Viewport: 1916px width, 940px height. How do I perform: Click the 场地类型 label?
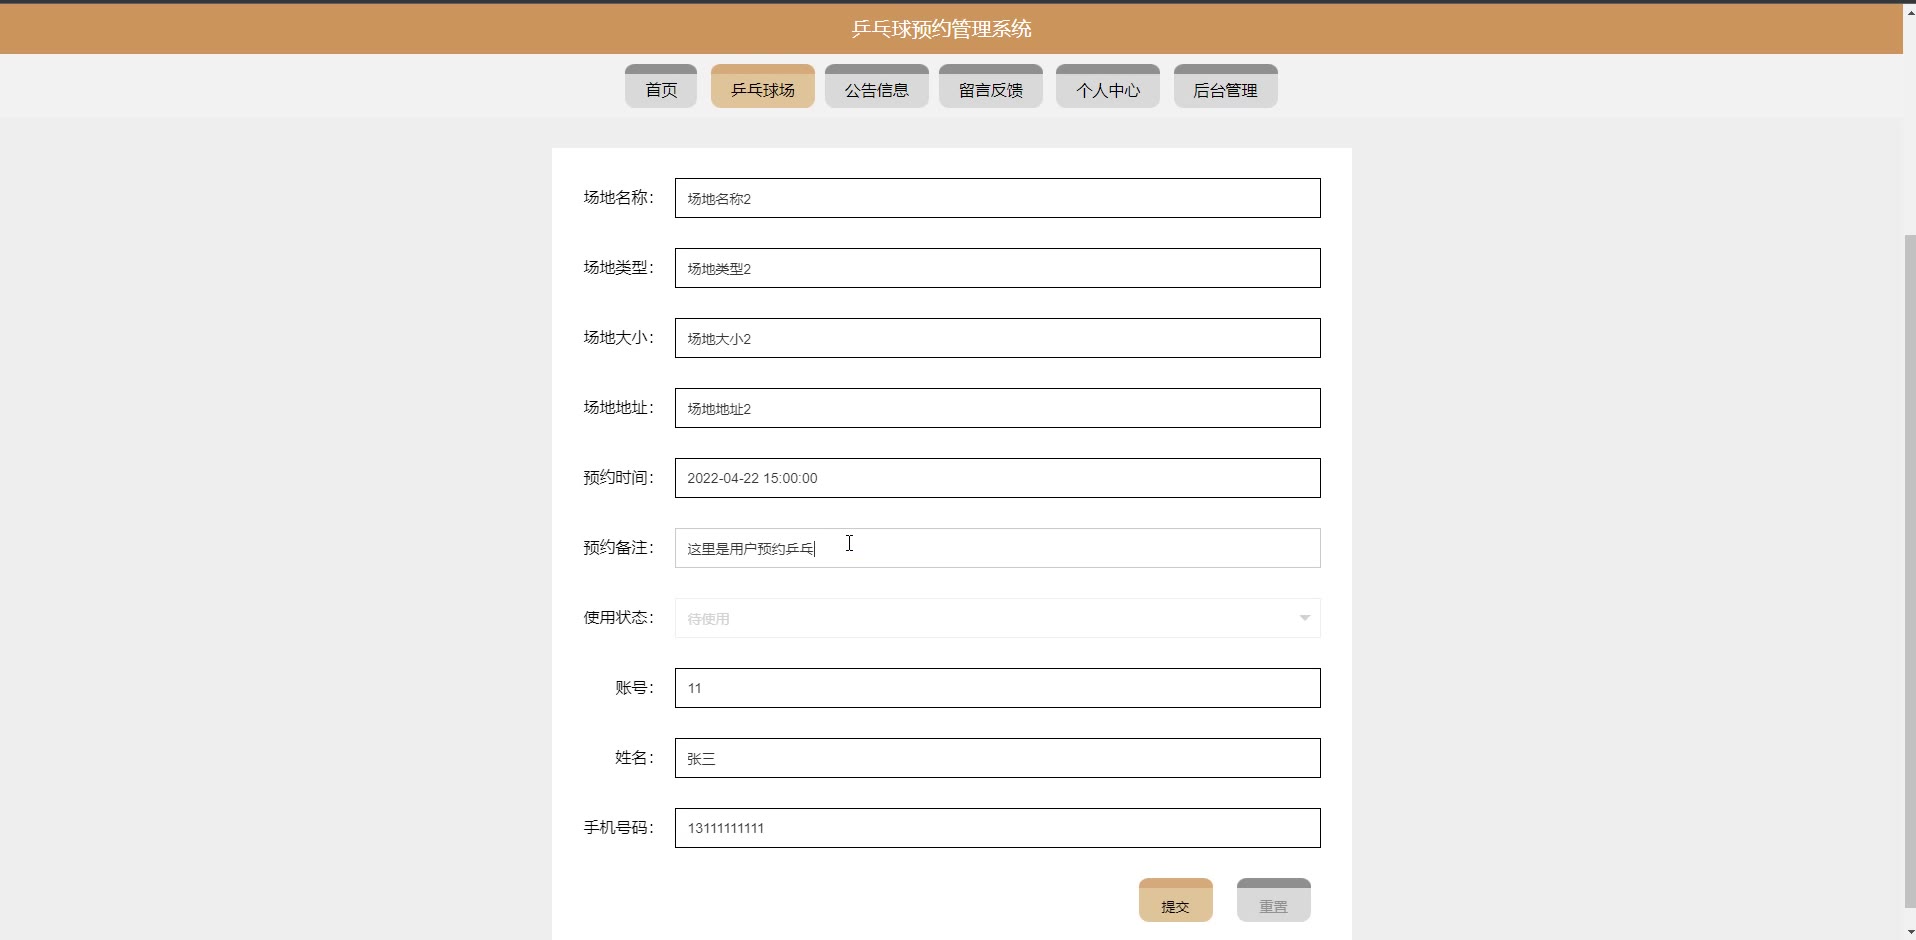pyautogui.click(x=618, y=268)
